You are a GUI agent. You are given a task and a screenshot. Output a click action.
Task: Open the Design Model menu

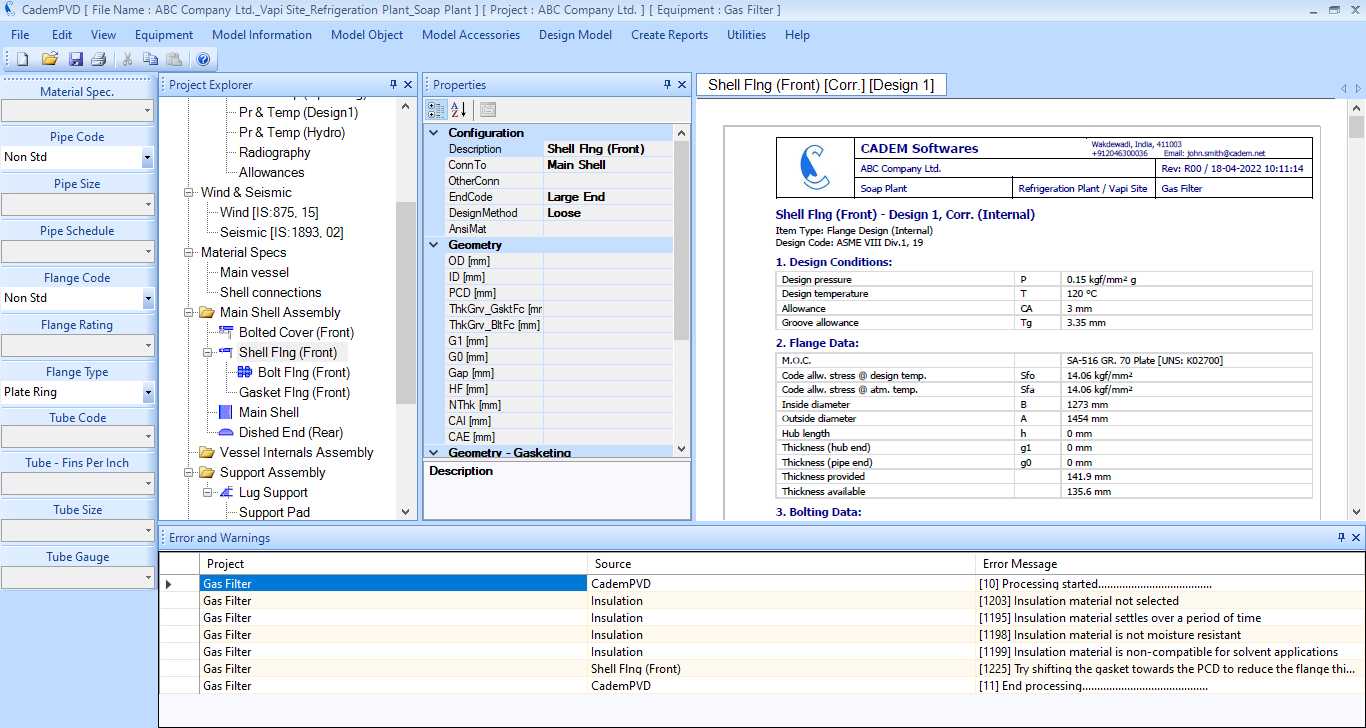pyautogui.click(x=575, y=34)
